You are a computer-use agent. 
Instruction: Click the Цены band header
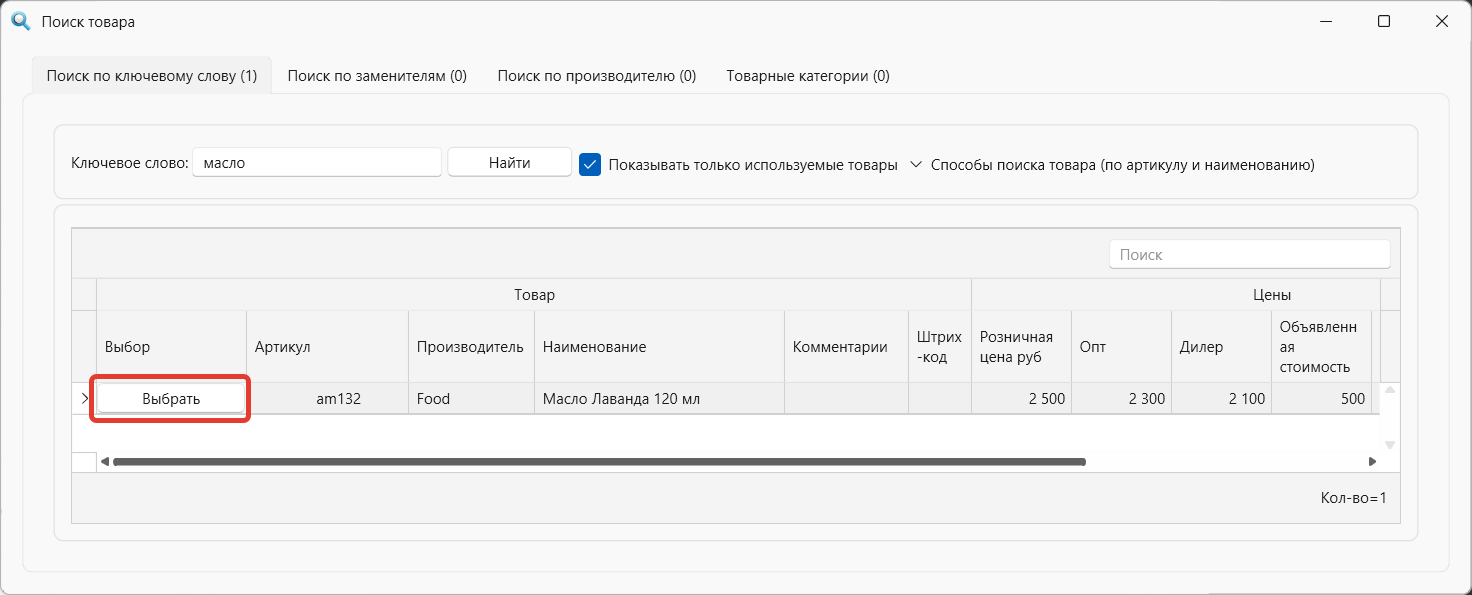pos(1175,295)
